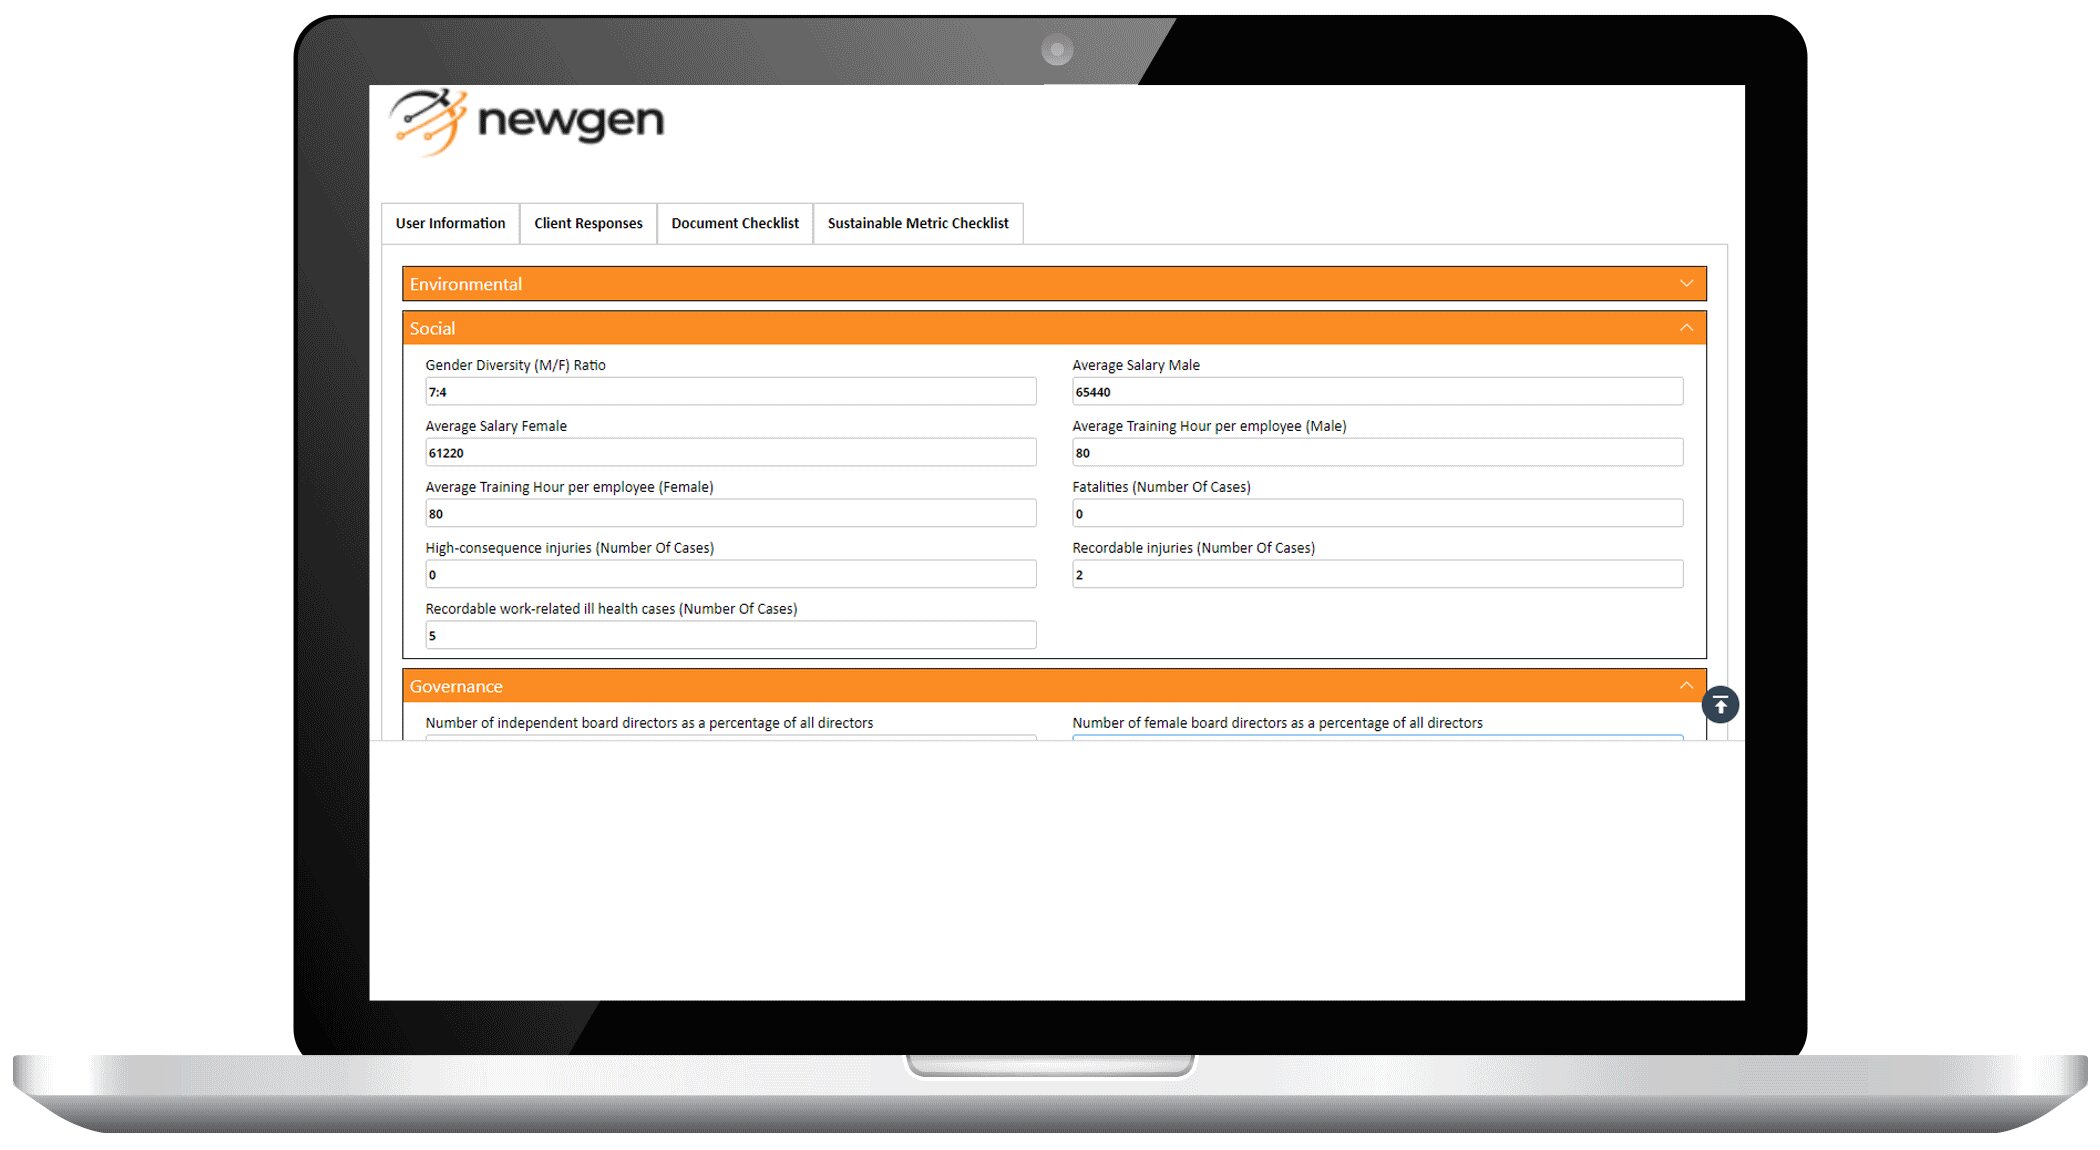The image size is (2100, 1150).
Task: Click the Average Salary Male field
Action: click(x=1377, y=392)
